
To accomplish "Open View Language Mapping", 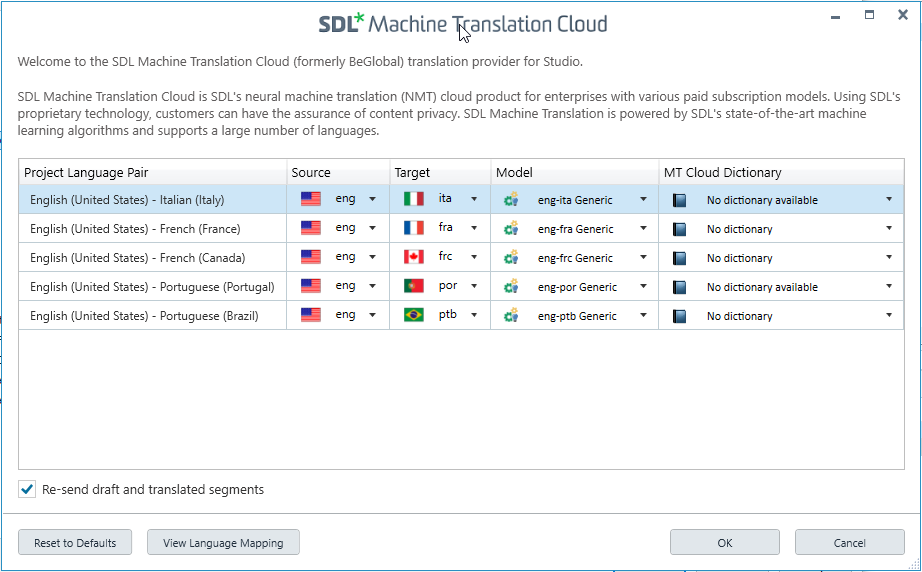I will pos(223,543).
